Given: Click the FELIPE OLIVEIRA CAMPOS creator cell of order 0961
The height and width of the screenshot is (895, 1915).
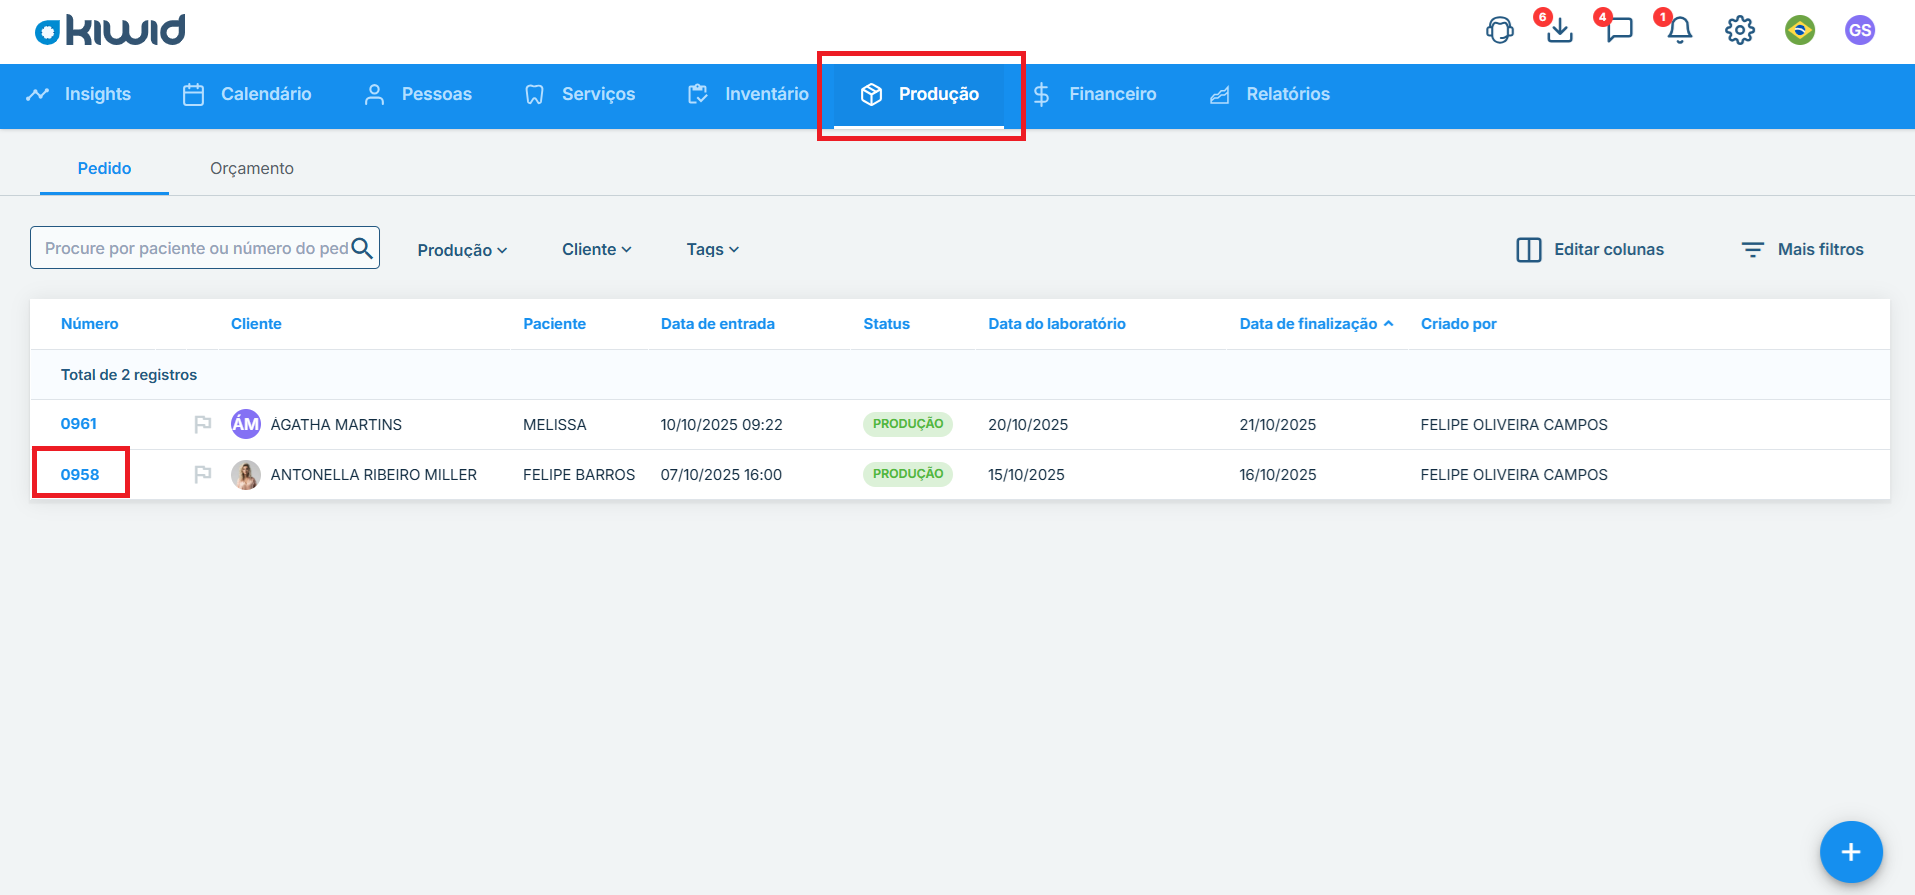Looking at the screenshot, I should coord(1514,425).
